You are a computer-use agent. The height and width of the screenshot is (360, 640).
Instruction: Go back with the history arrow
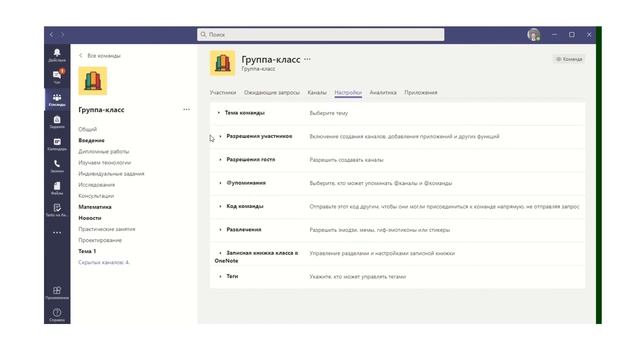tap(51, 35)
